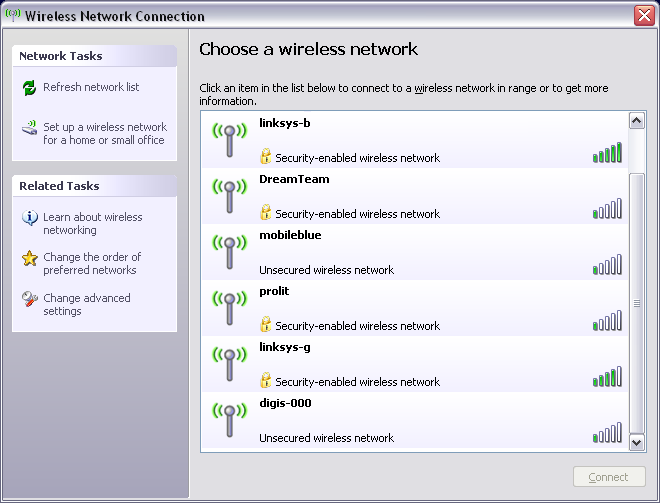Click the antenna icon for linksys-b
Screen dimensions: 660x503
tap(229, 140)
